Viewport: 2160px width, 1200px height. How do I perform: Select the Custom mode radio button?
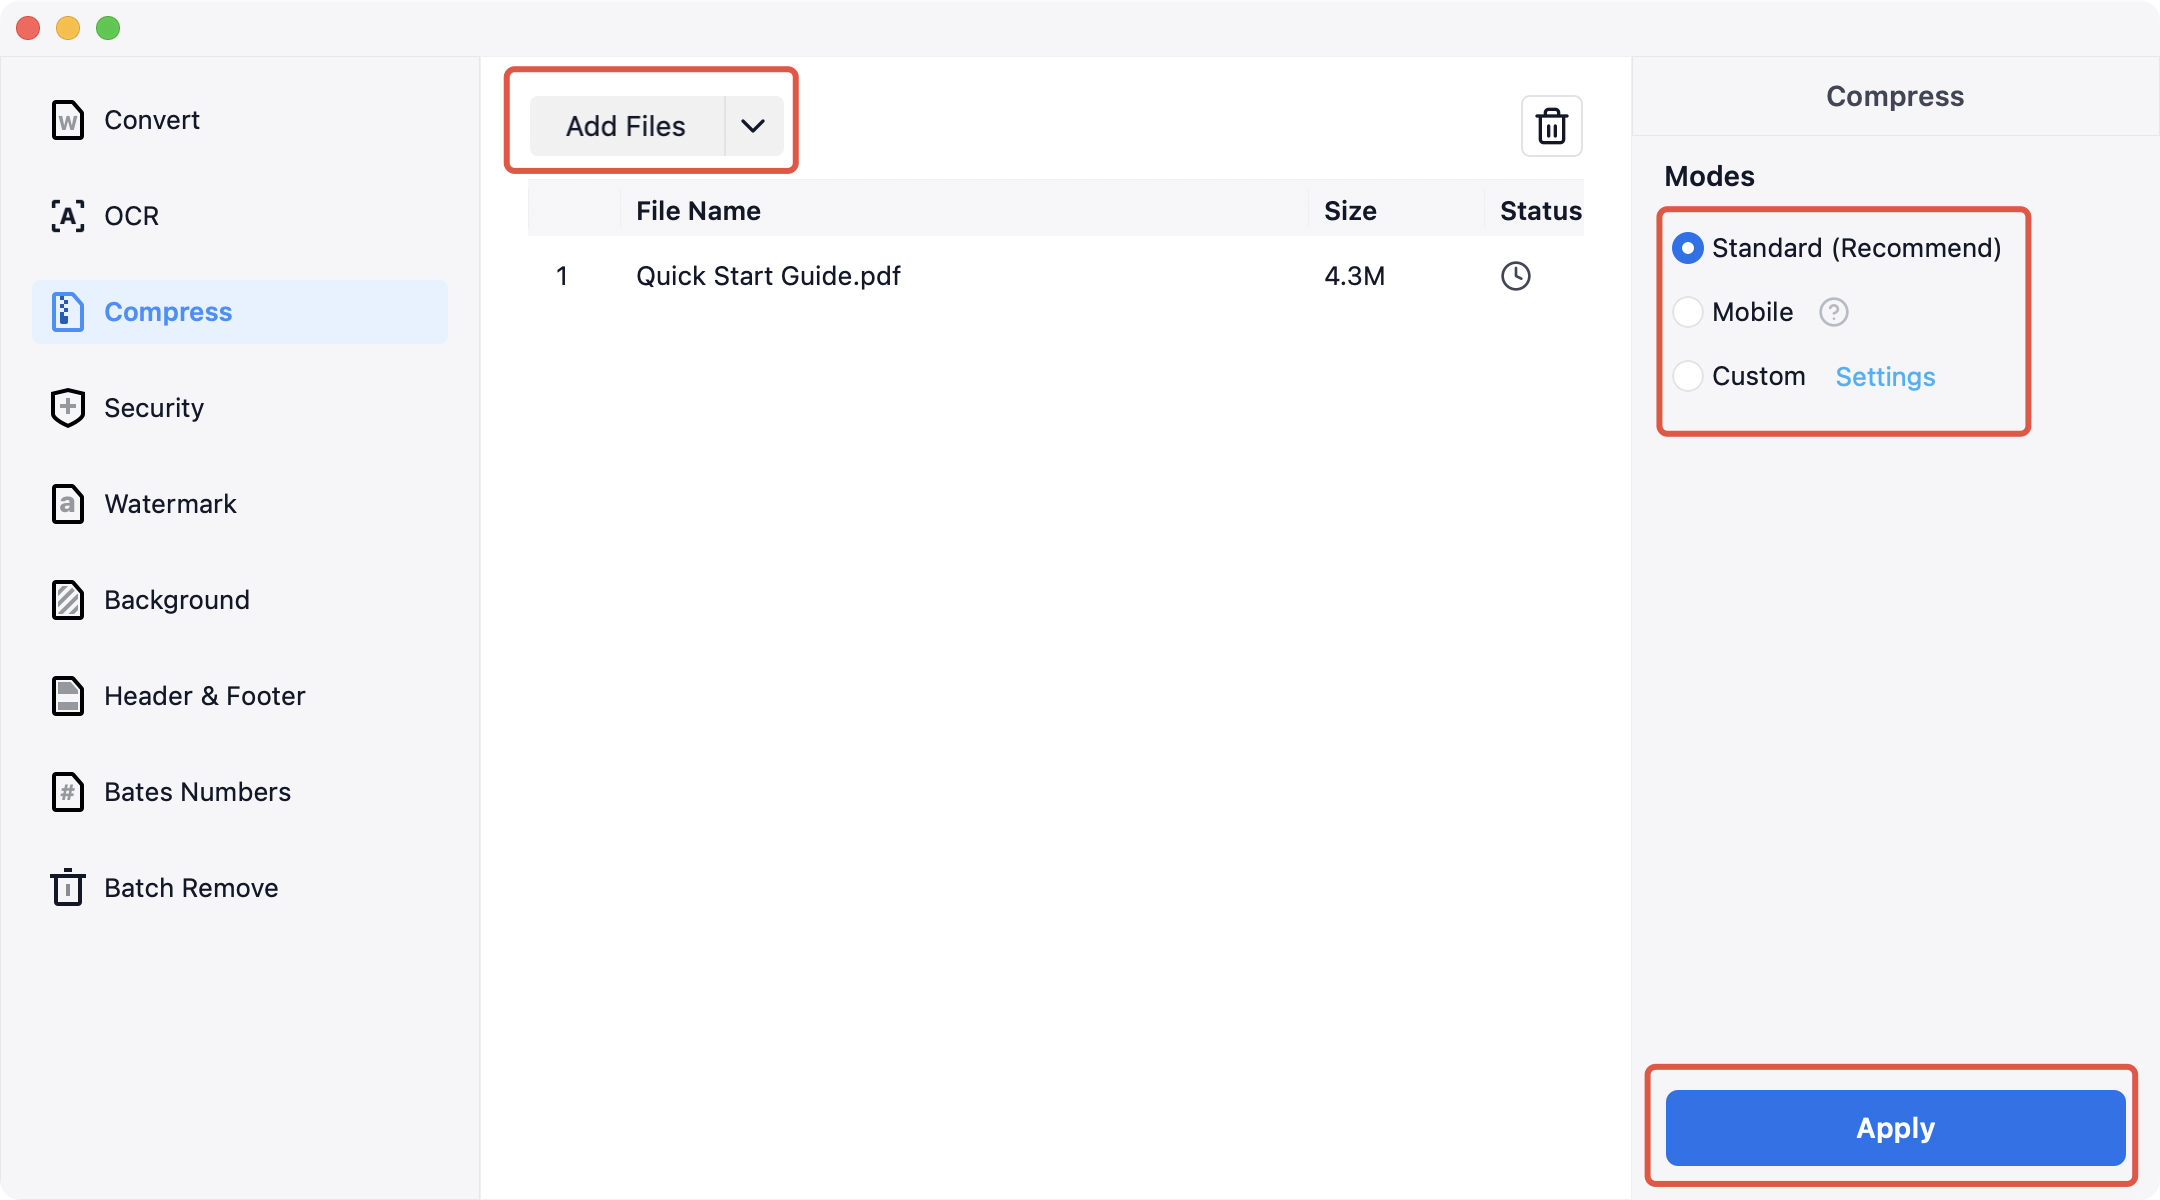pos(1688,376)
